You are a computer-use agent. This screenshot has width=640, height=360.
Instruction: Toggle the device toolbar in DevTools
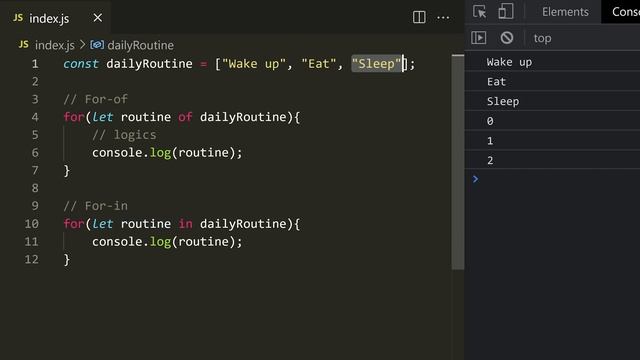tap(506, 11)
